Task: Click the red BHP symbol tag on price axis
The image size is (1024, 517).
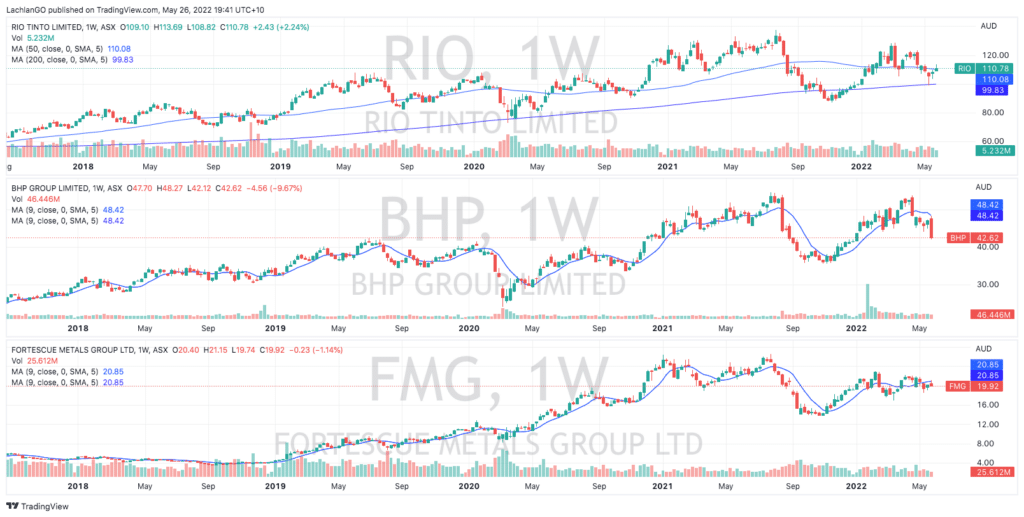Action: 959,238
